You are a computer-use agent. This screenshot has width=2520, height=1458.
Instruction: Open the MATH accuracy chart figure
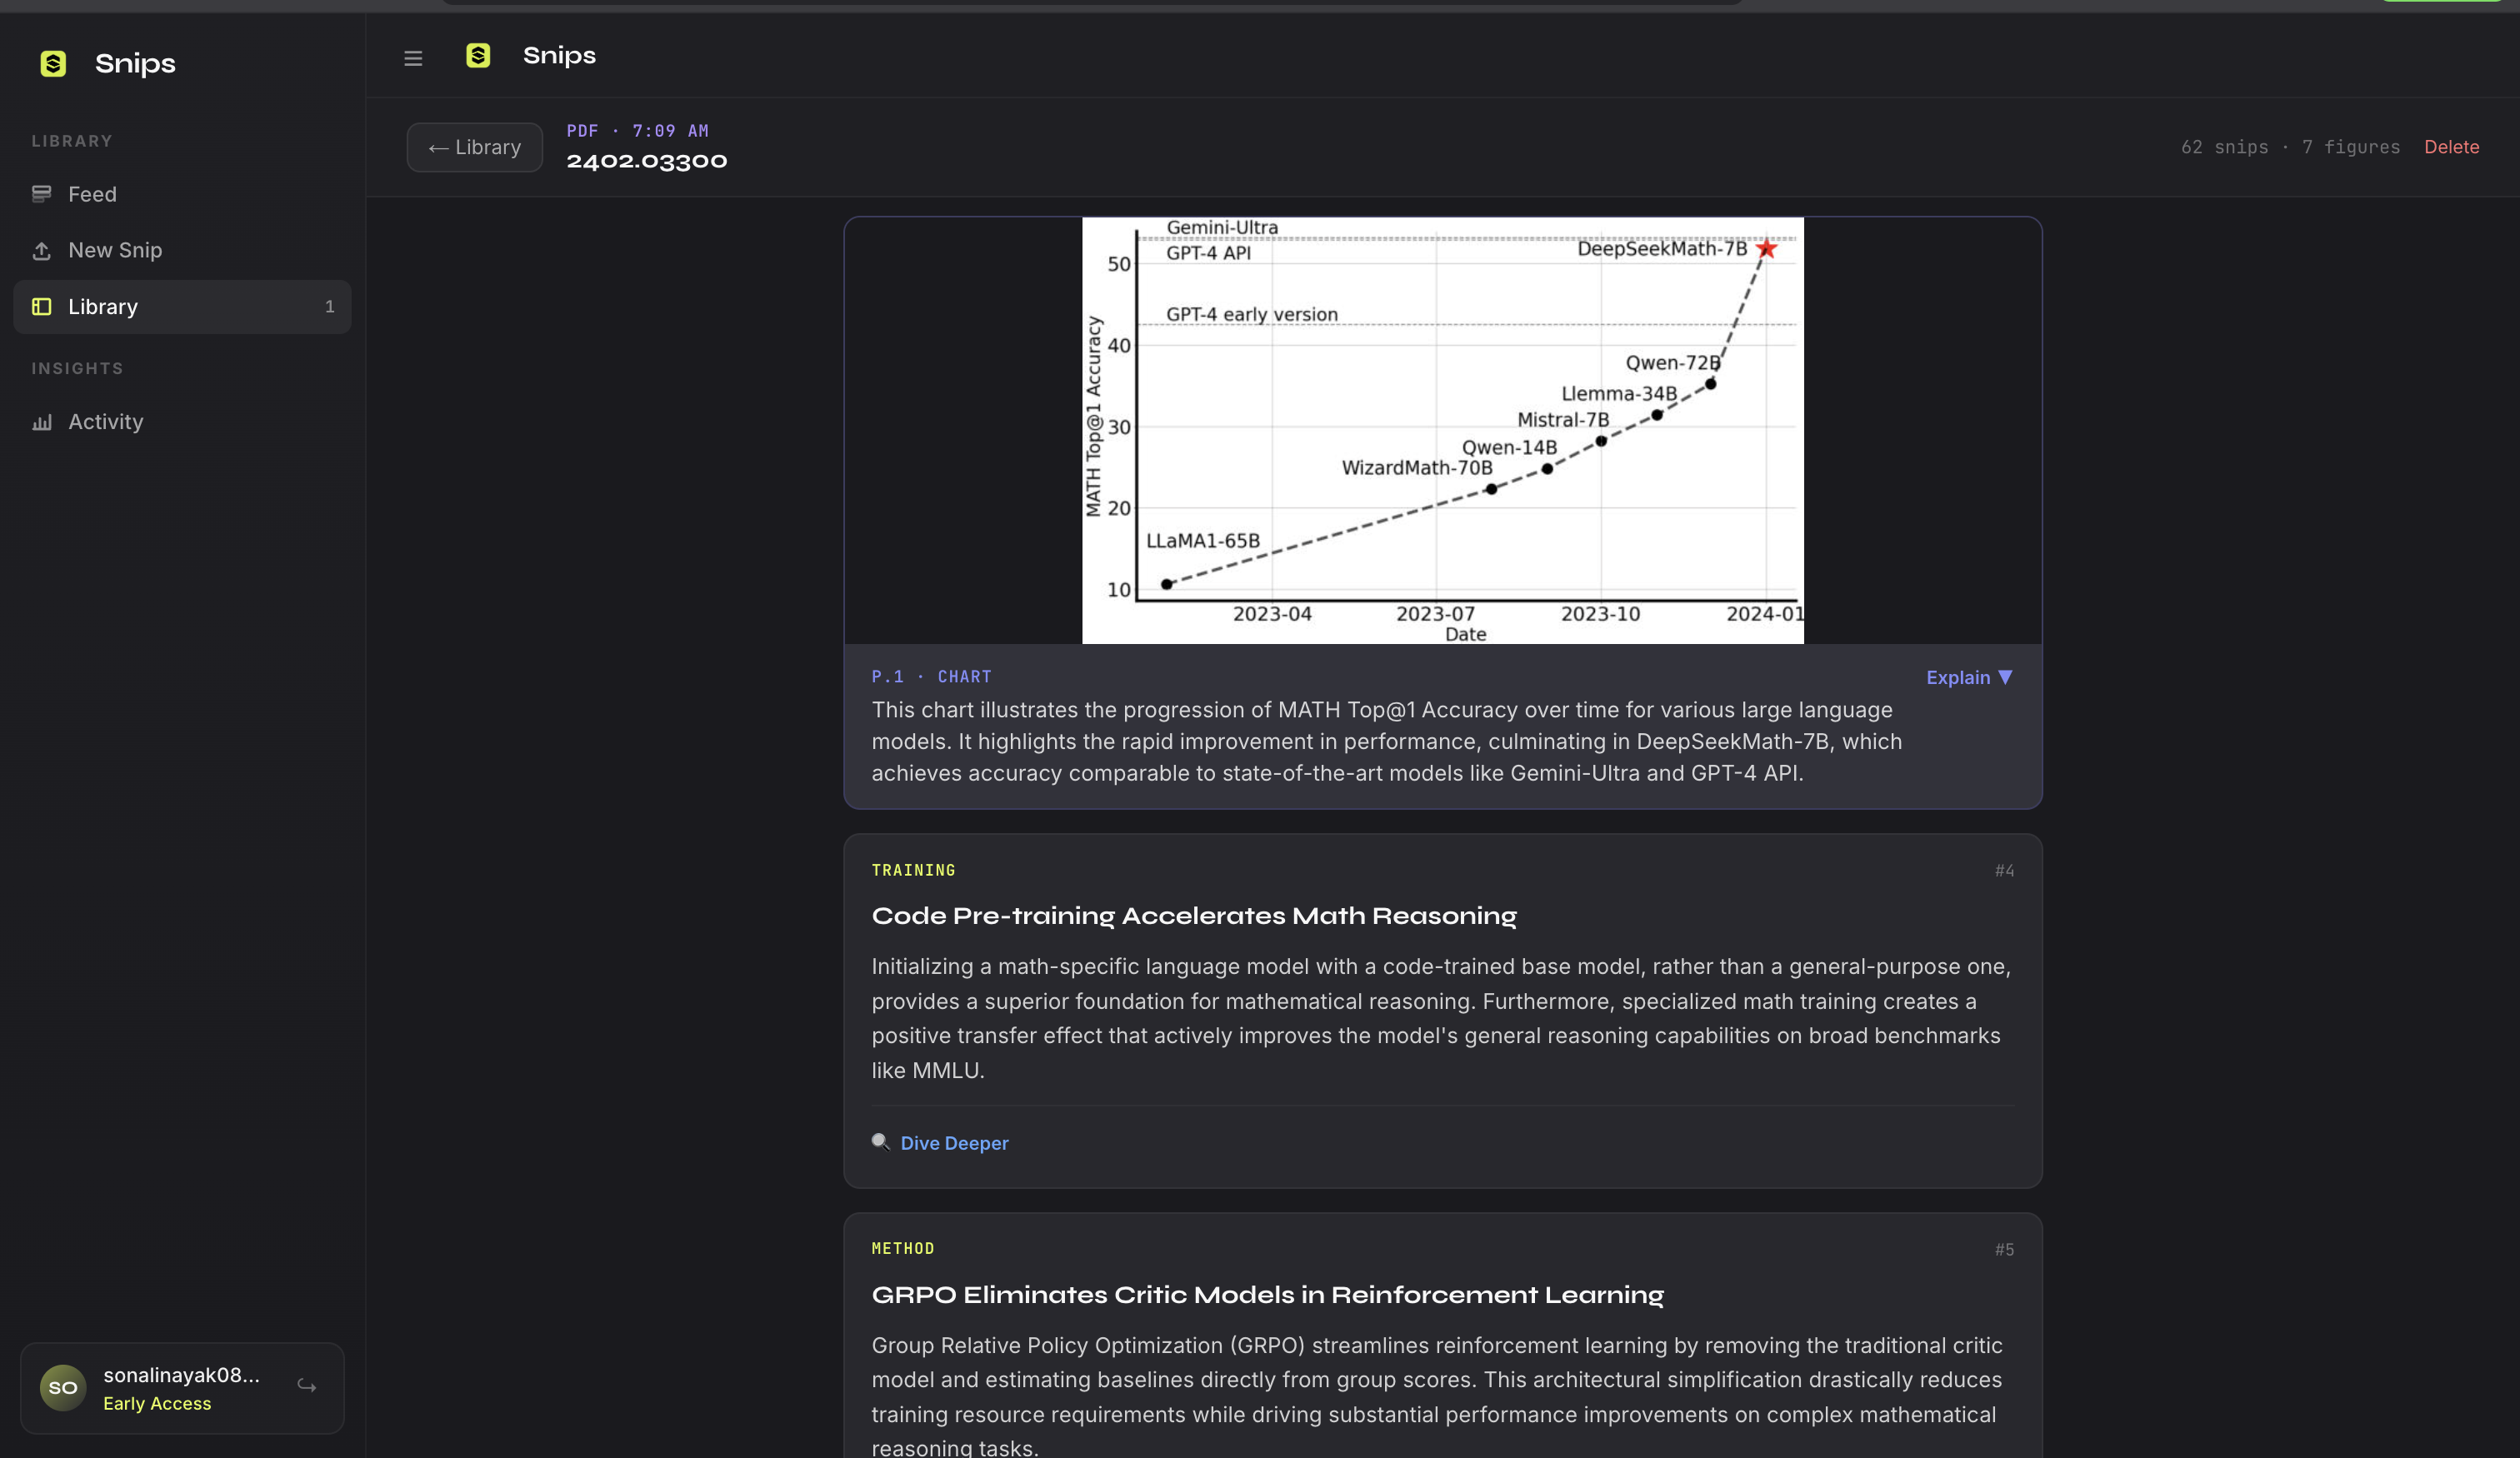click(x=1442, y=430)
